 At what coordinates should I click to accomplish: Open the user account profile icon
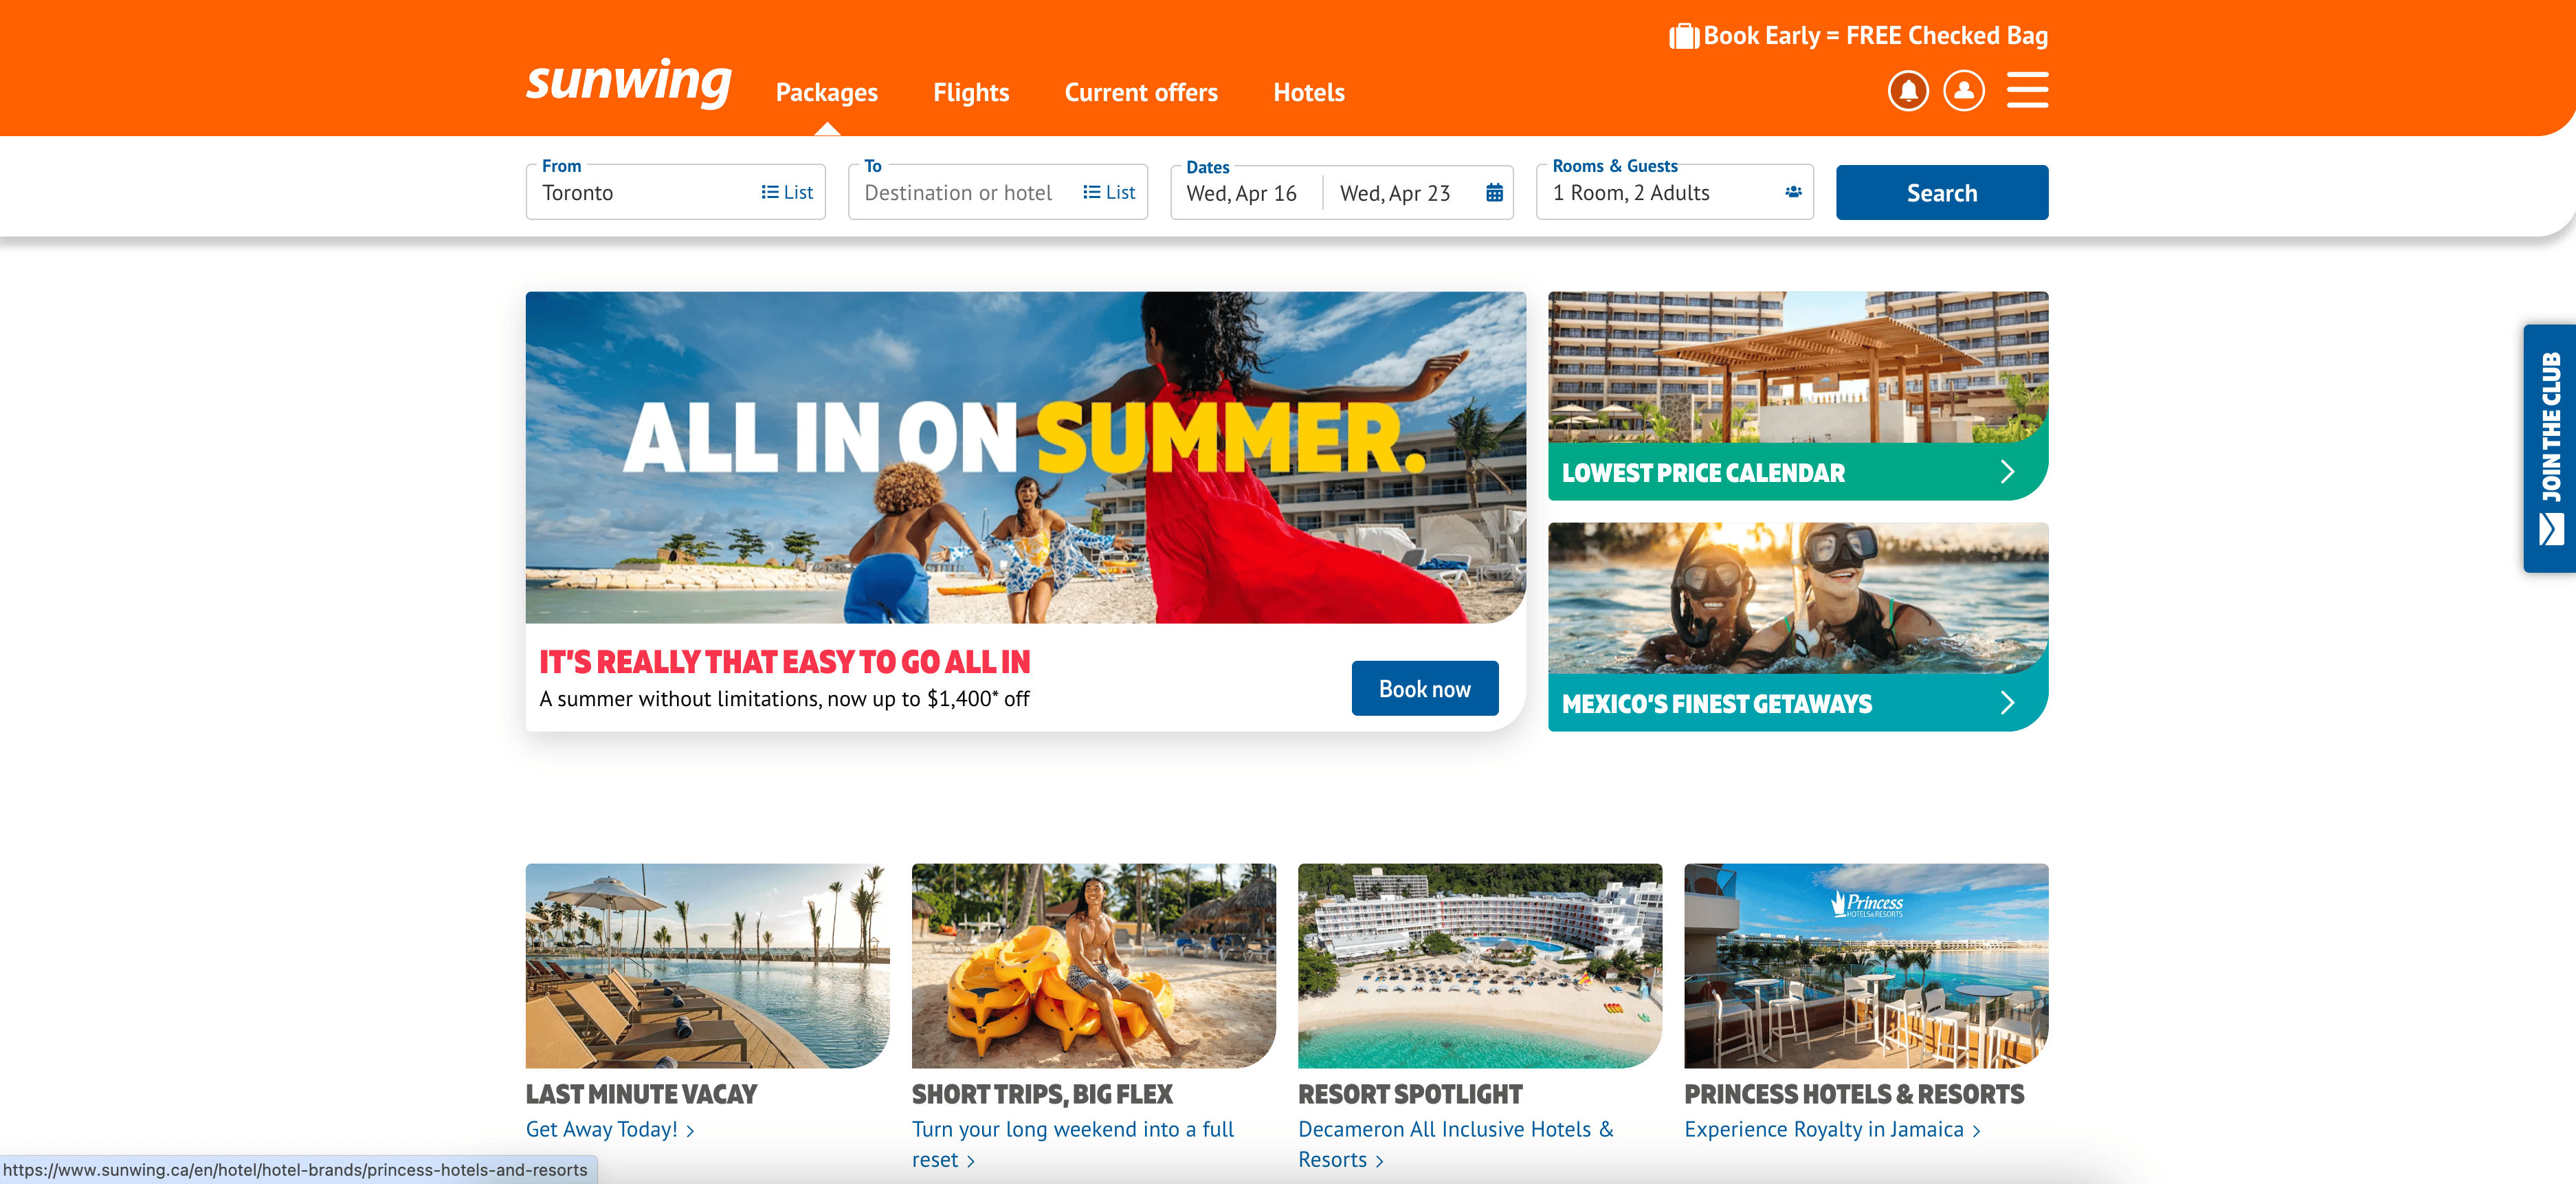coord(1963,91)
